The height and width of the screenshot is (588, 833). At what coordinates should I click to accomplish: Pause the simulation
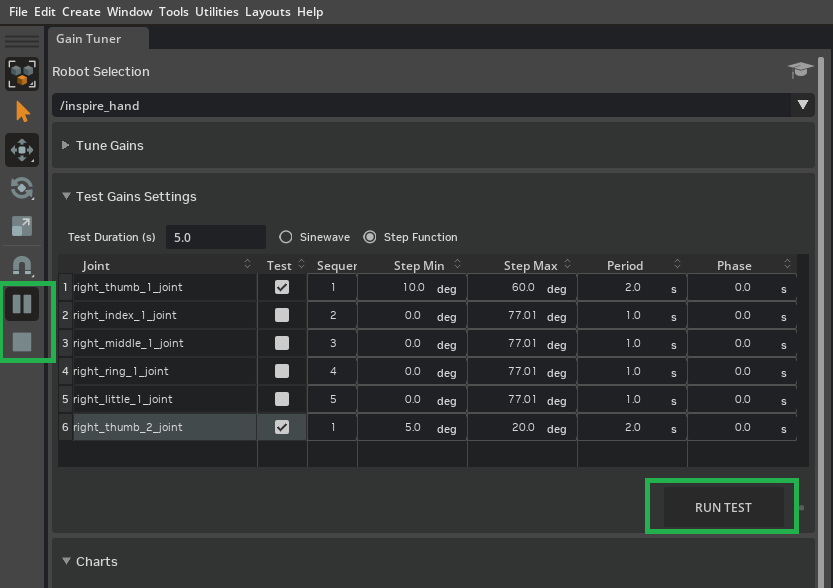22,303
